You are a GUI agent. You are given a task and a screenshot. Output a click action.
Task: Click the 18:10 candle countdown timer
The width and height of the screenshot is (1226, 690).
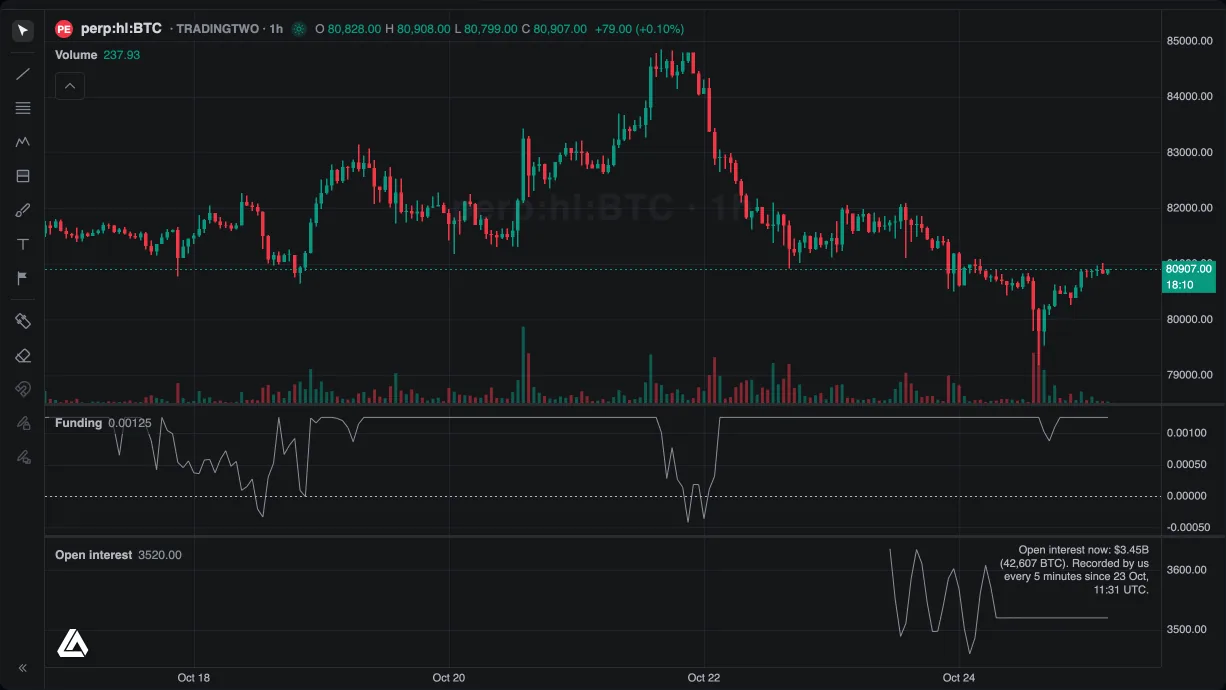pos(1181,285)
